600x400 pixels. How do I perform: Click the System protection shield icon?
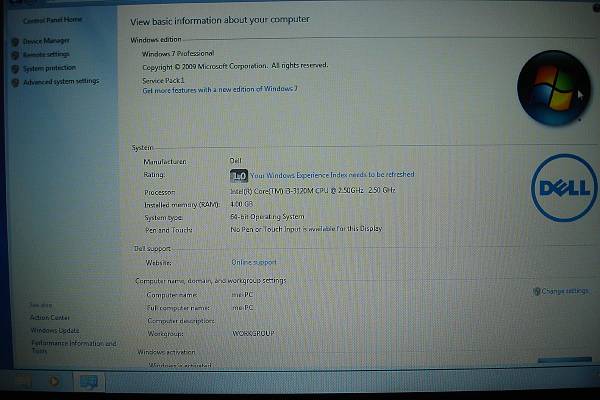tap(15, 69)
